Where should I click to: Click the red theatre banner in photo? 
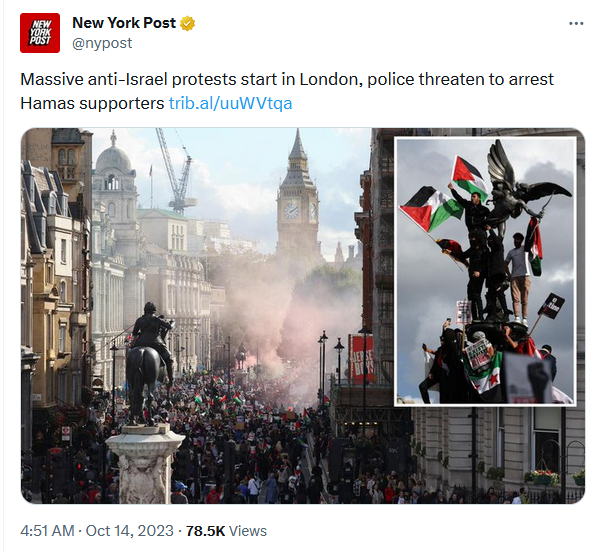pyautogui.click(x=362, y=359)
